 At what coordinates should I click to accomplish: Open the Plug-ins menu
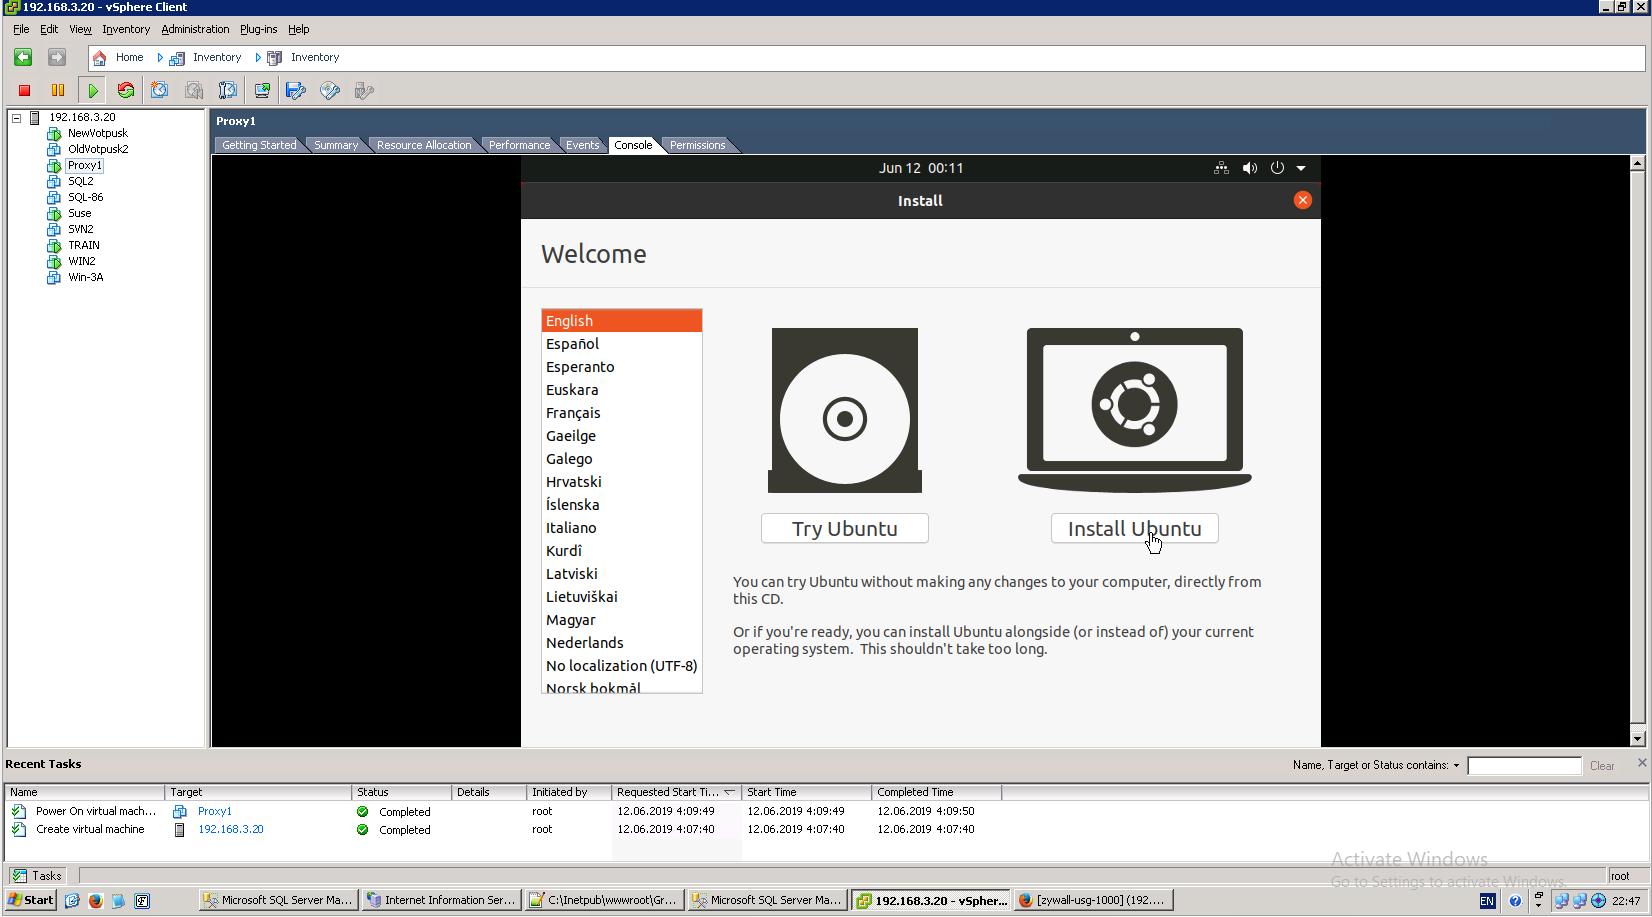click(258, 30)
